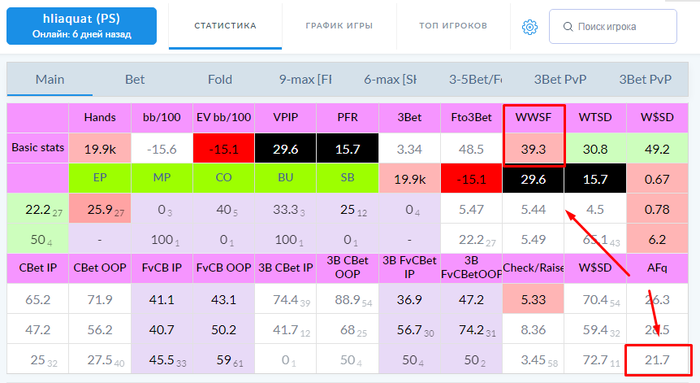Click the WTSD column header
The image size is (700, 383).
[x=595, y=118]
